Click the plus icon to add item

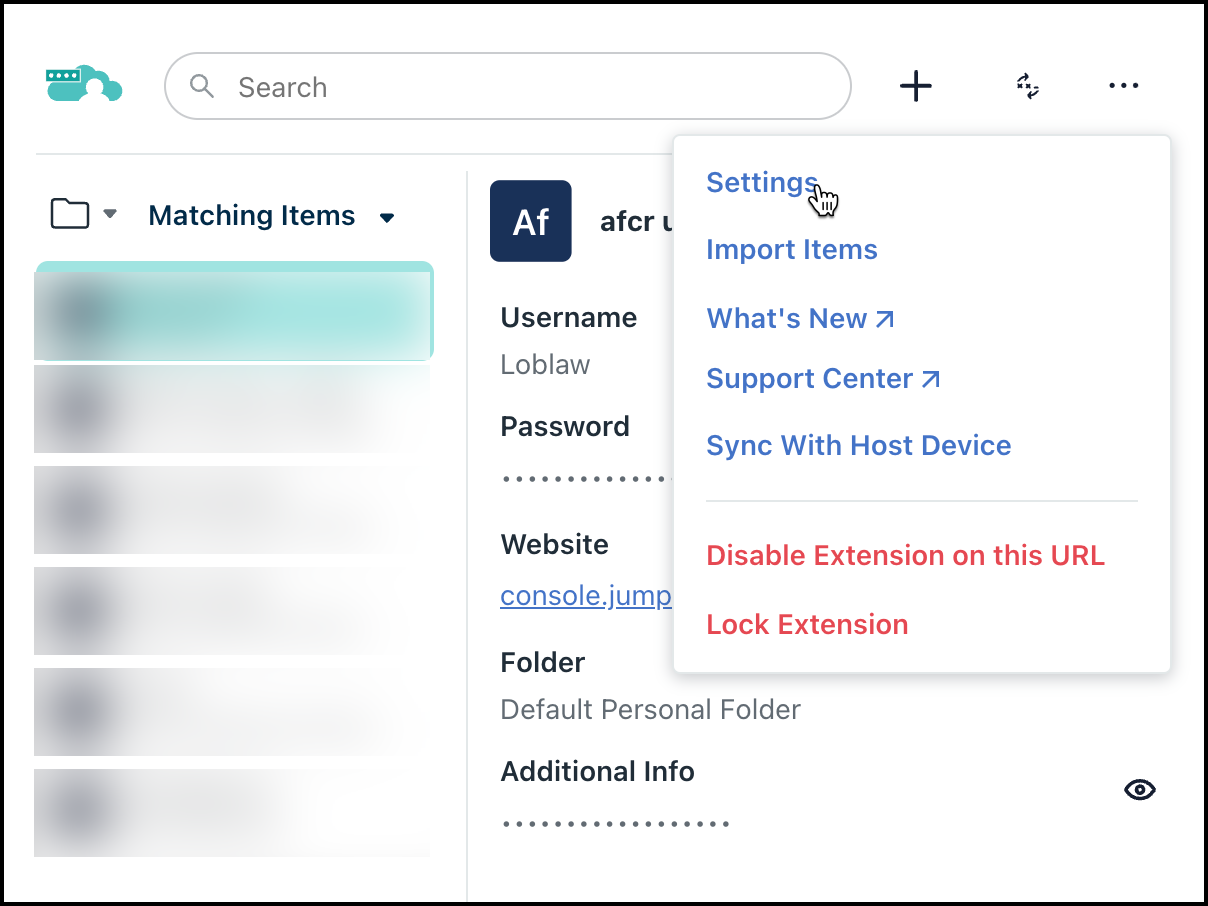(915, 86)
